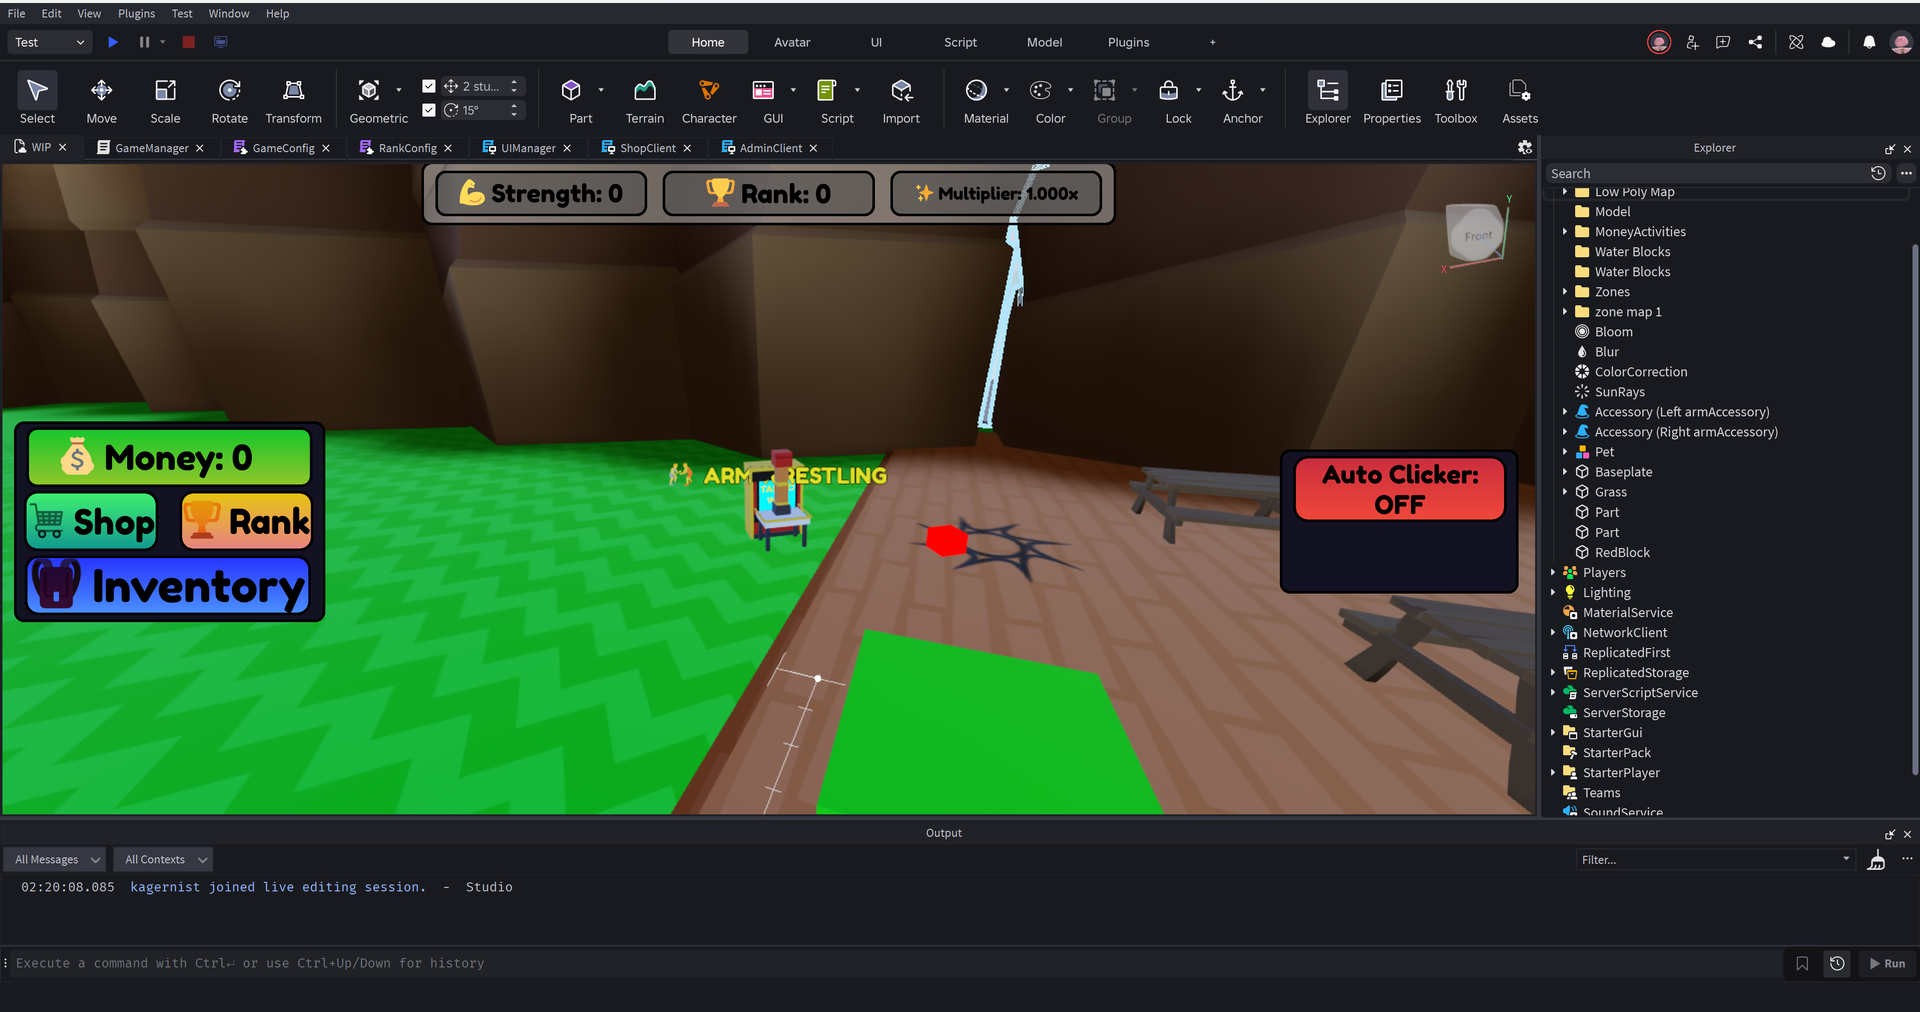The width and height of the screenshot is (1920, 1012).
Task: Switch to the Model ribbon tab
Action: click(1045, 42)
